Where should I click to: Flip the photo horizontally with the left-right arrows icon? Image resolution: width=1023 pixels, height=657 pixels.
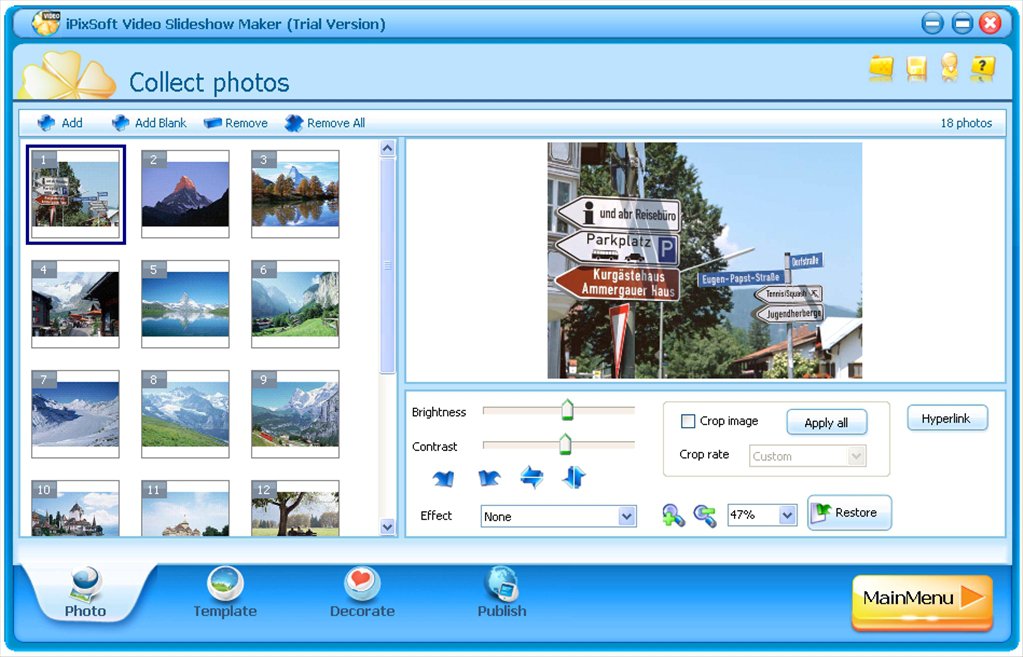pos(532,478)
